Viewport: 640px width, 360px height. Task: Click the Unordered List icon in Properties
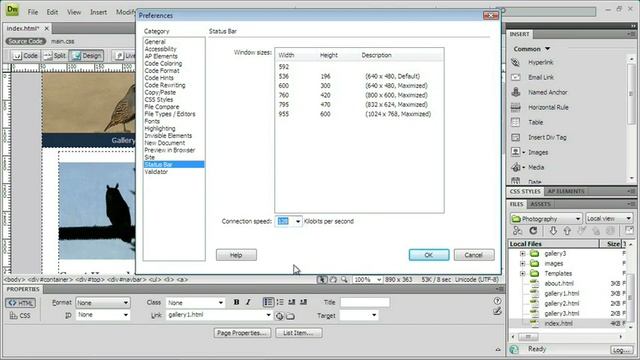pos(268,302)
